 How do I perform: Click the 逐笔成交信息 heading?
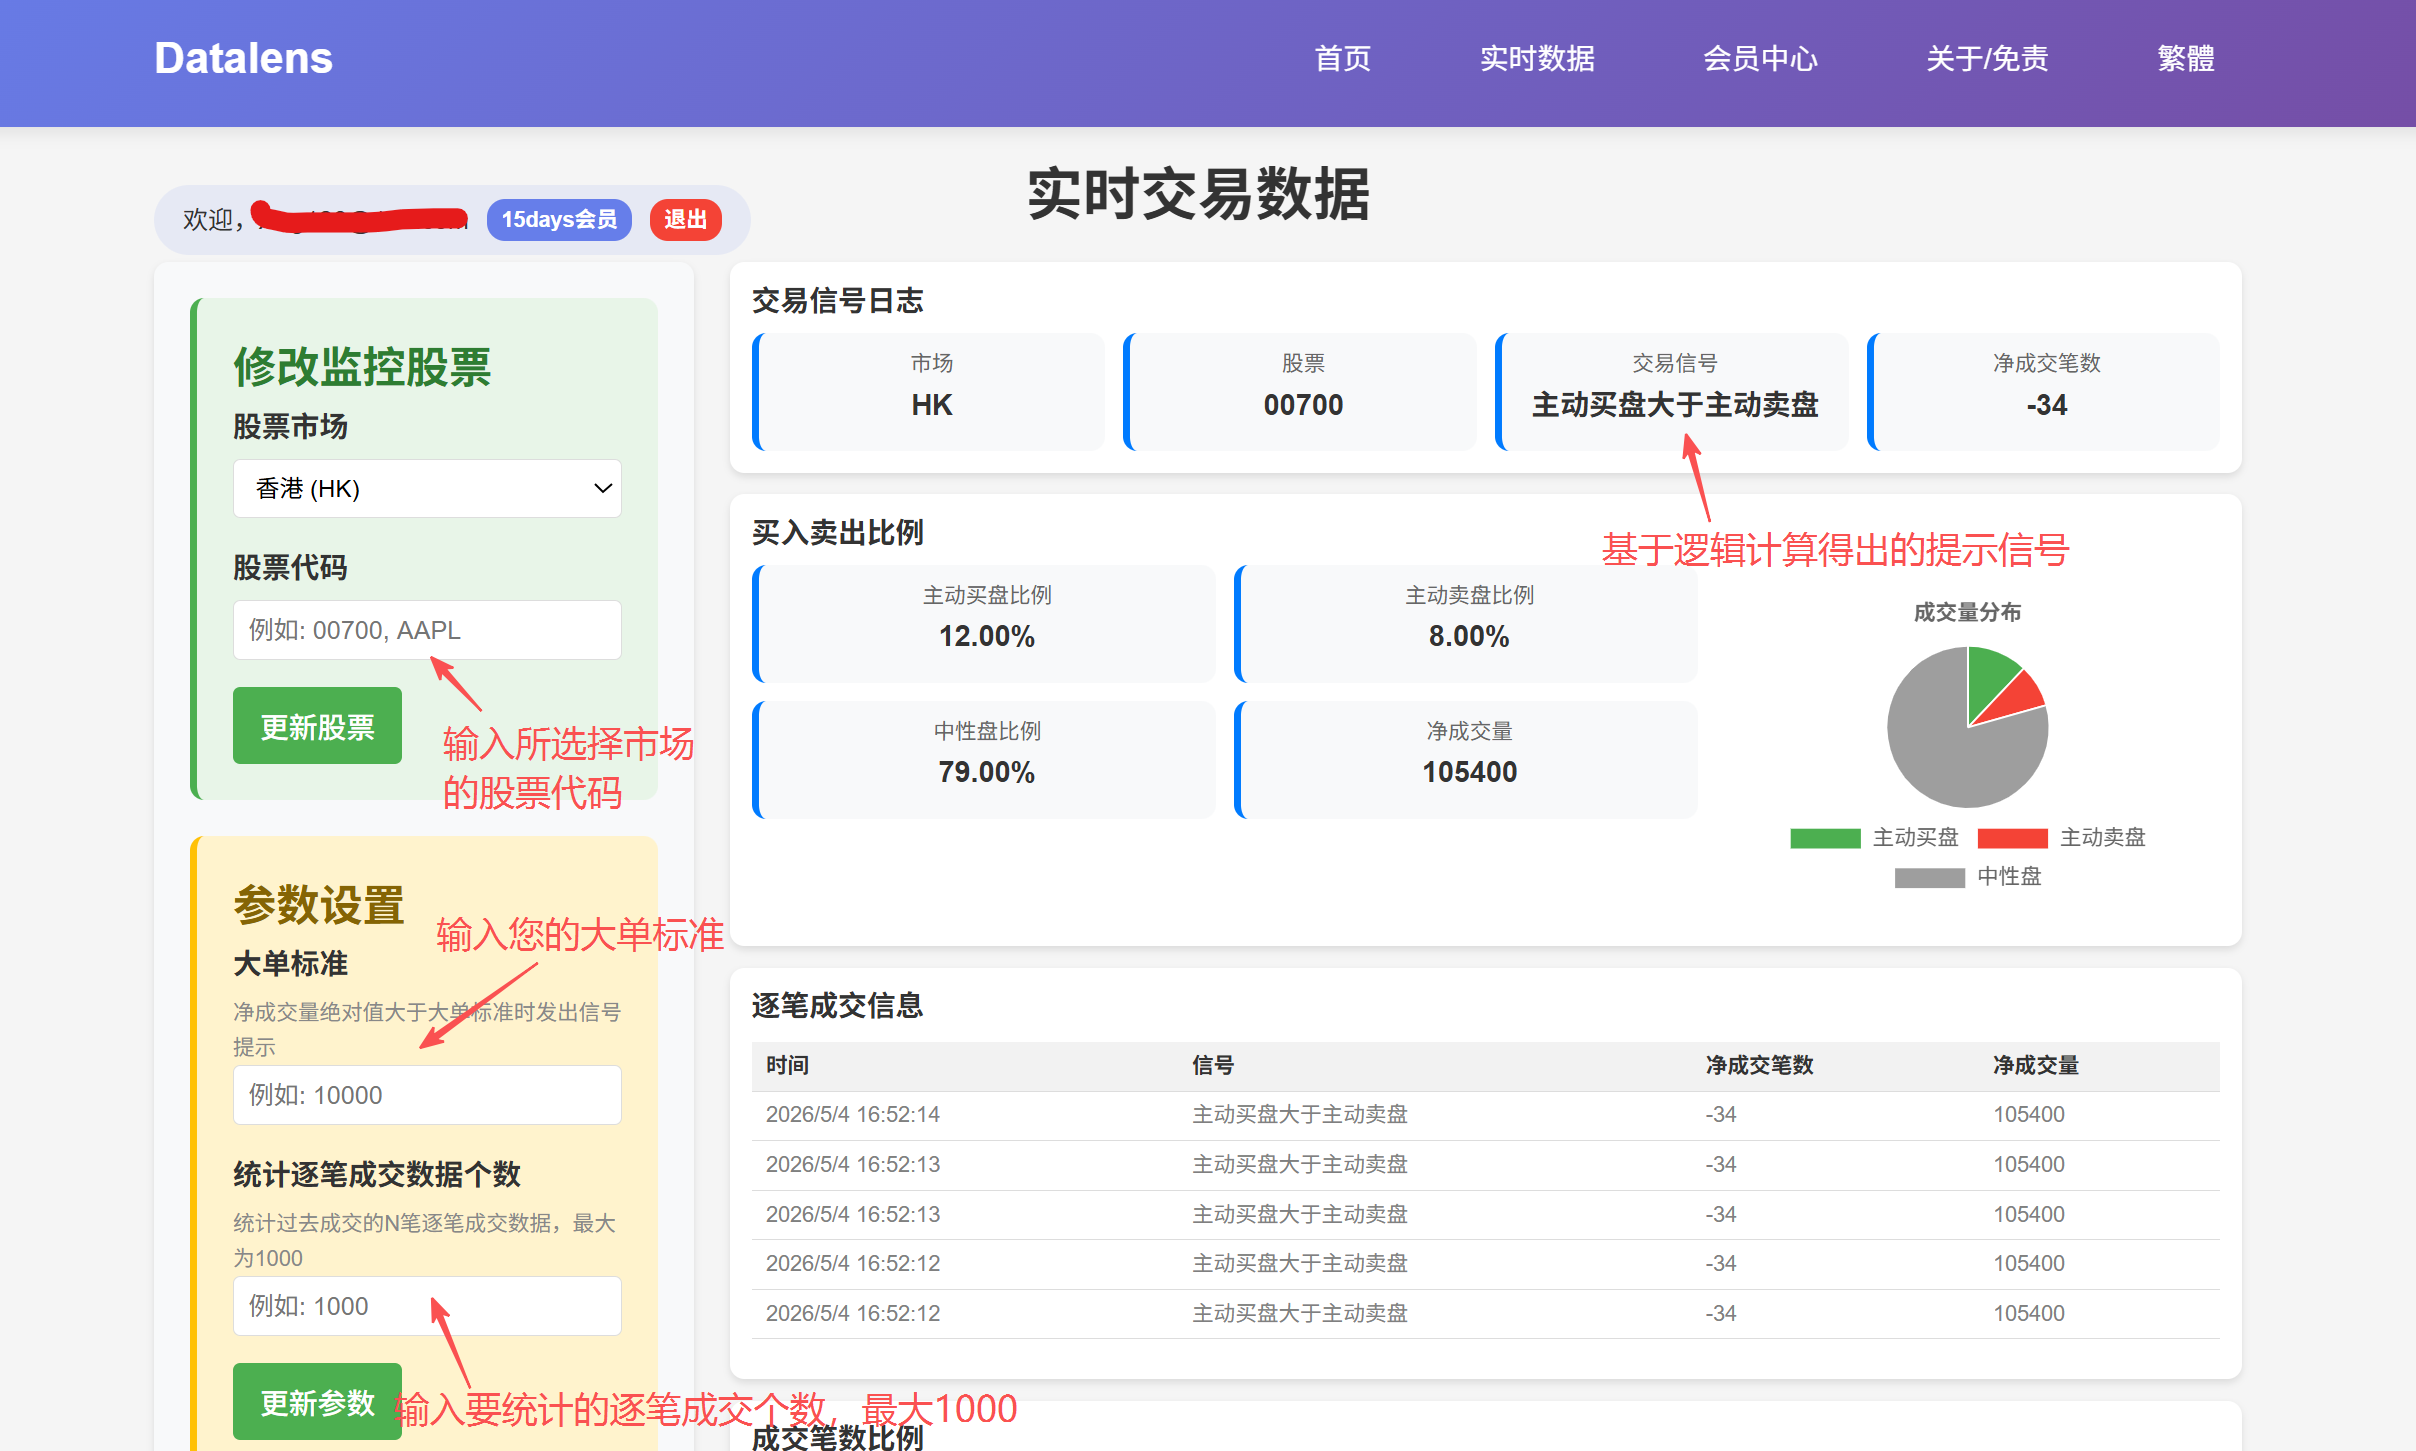coord(837,1006)
